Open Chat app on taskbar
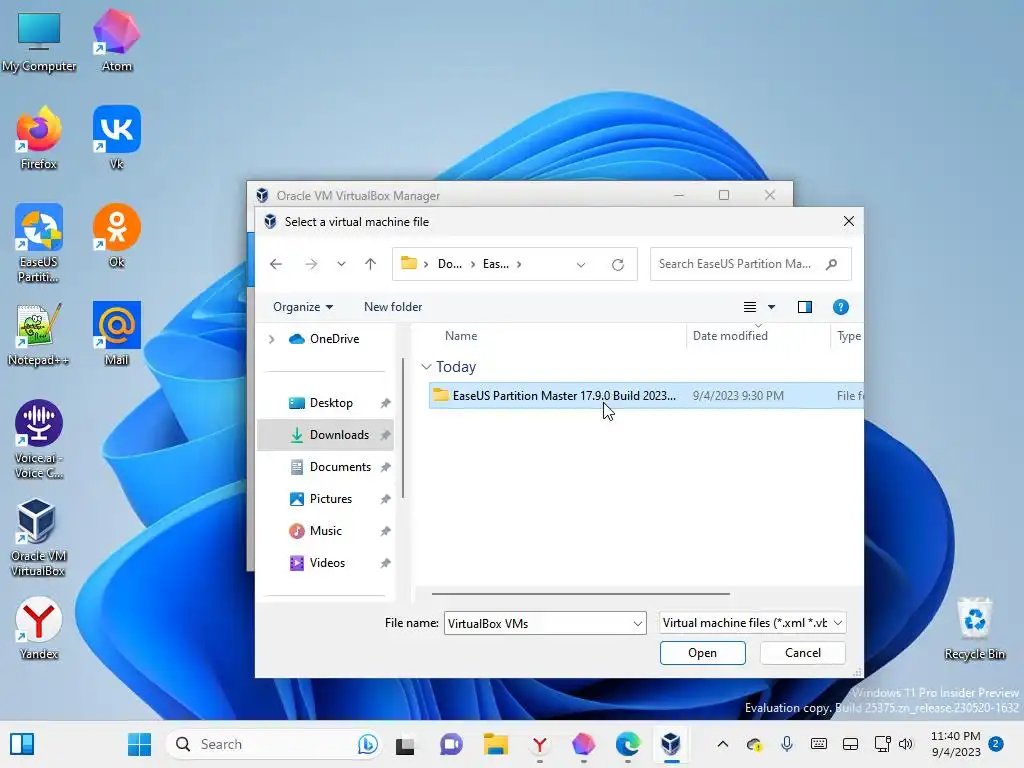The image size is (1024, 768). click(451, 744)
